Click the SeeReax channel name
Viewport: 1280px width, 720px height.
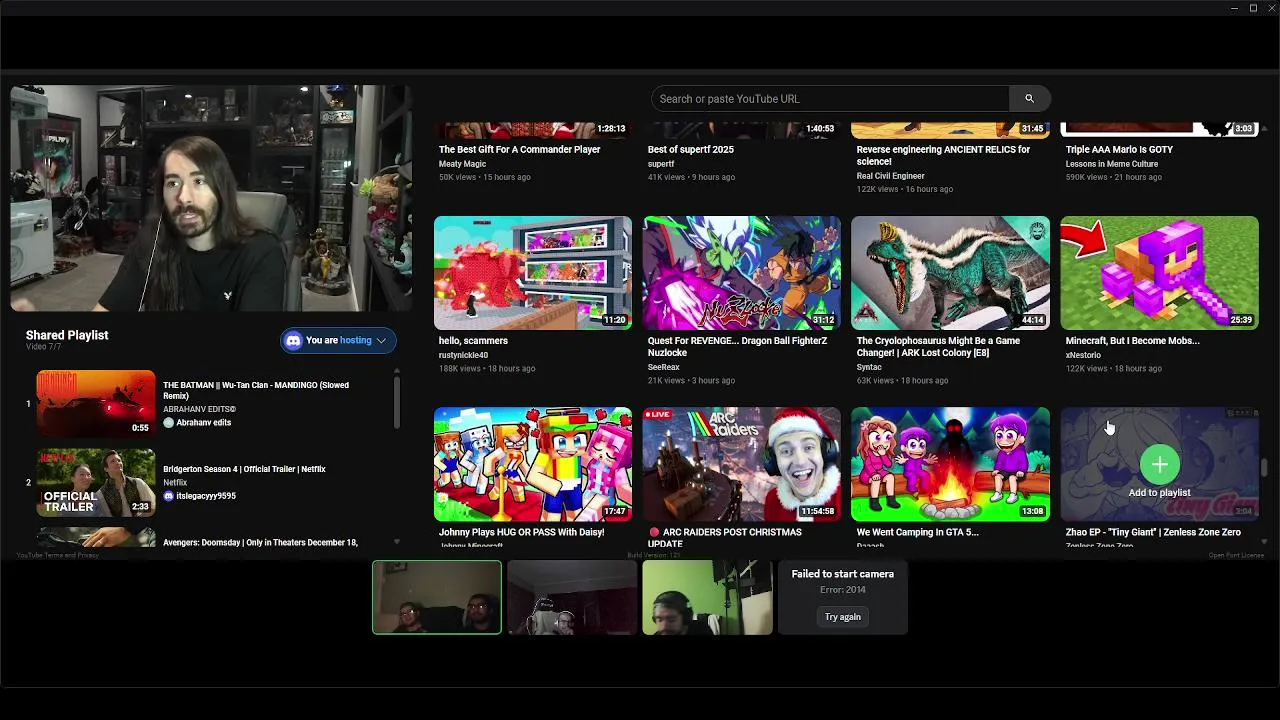click(x=664, y=367)
